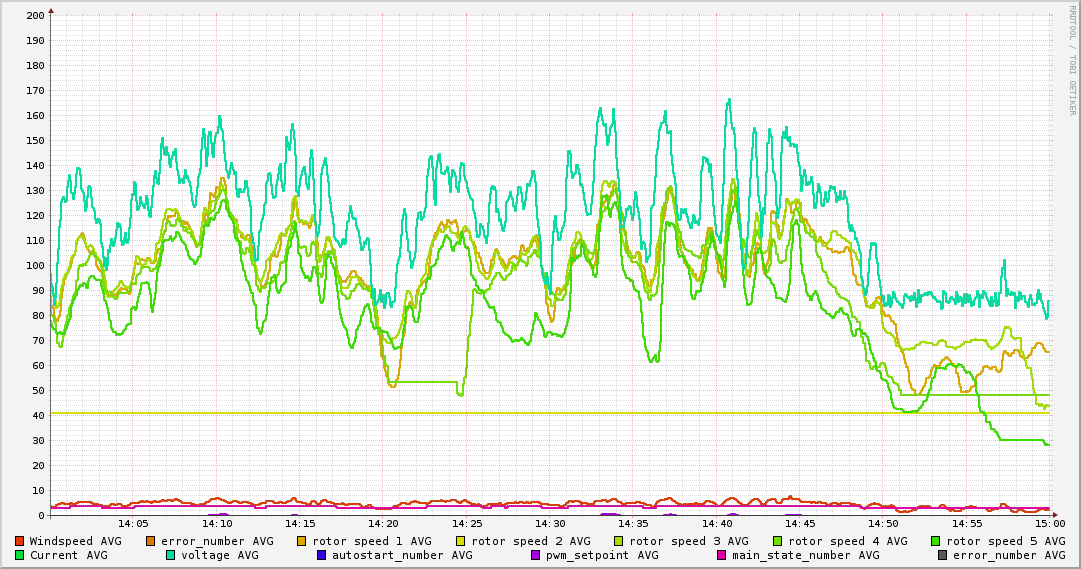Click the 14:15 time axis label
The image size is (1081, 569).
pyautogui.click(x=300, y=525)
